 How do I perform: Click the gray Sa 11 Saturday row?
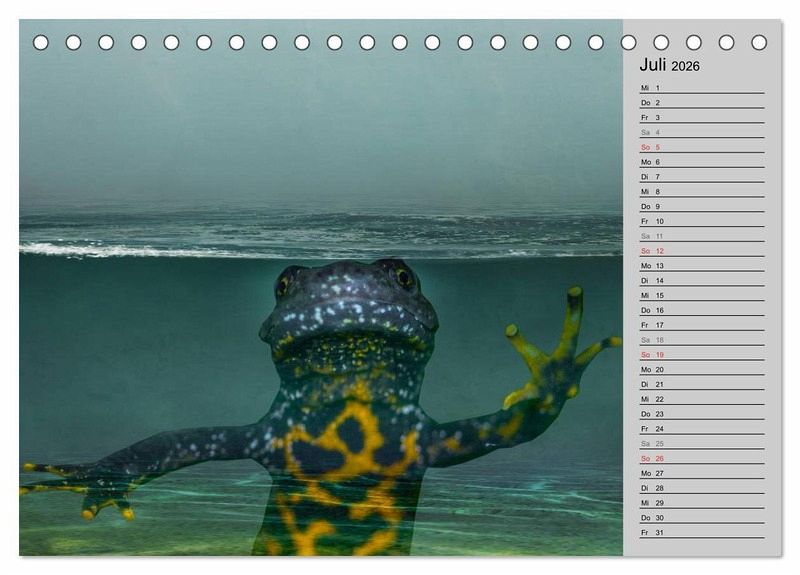pos(701,236)
